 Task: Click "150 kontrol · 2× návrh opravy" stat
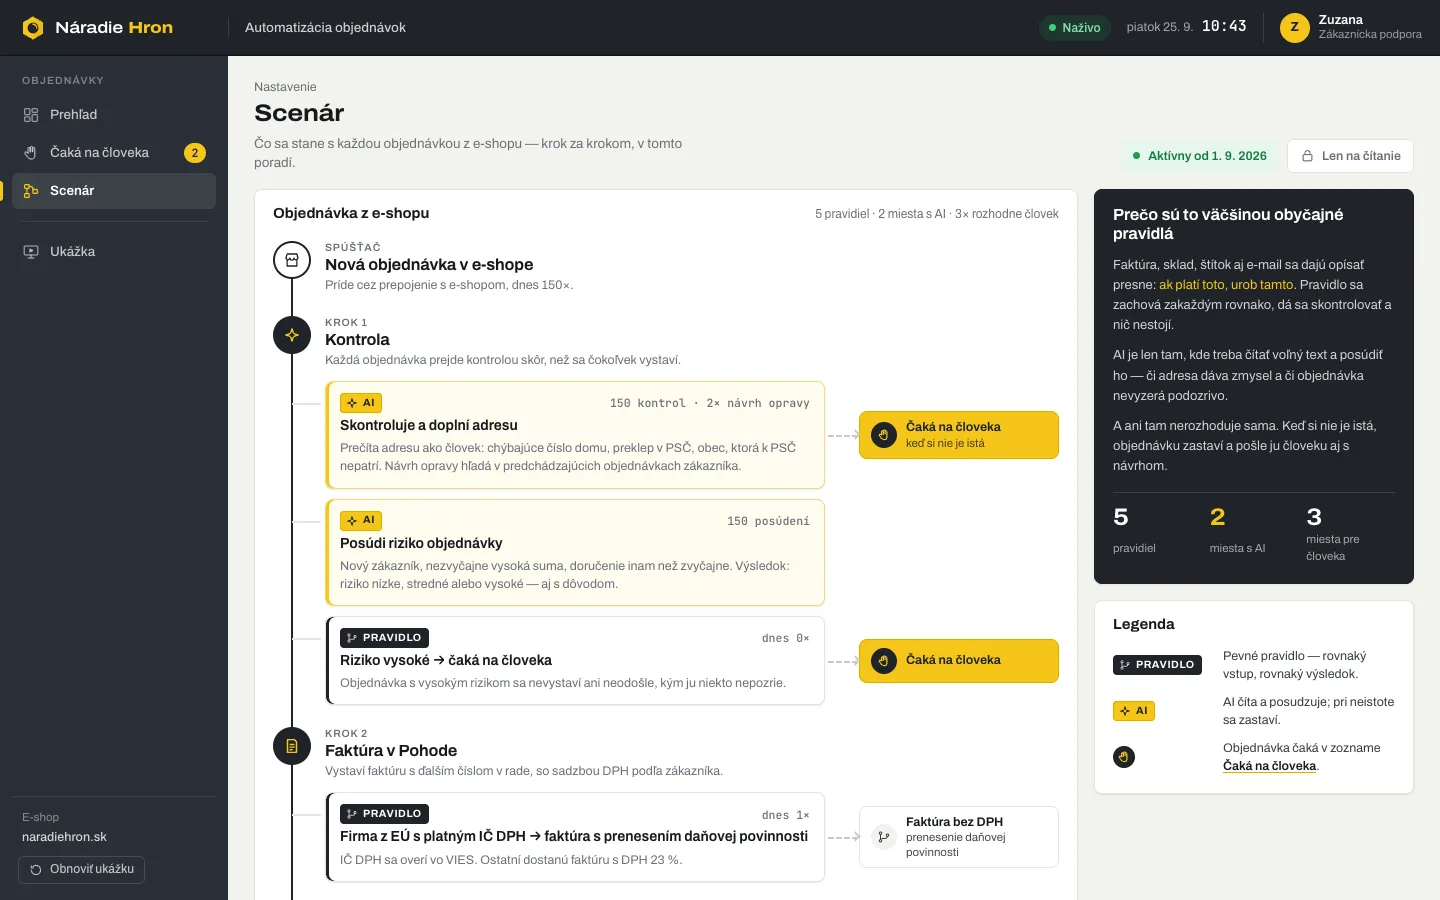tap(710, 403)
